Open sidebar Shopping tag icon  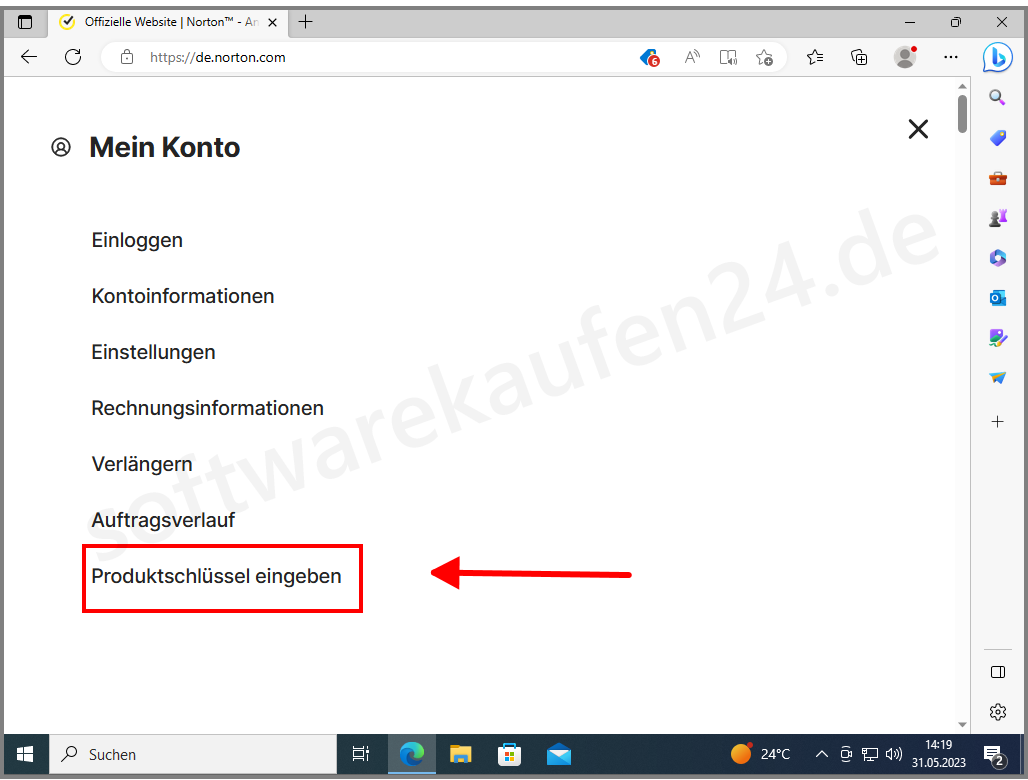point(998,138)
